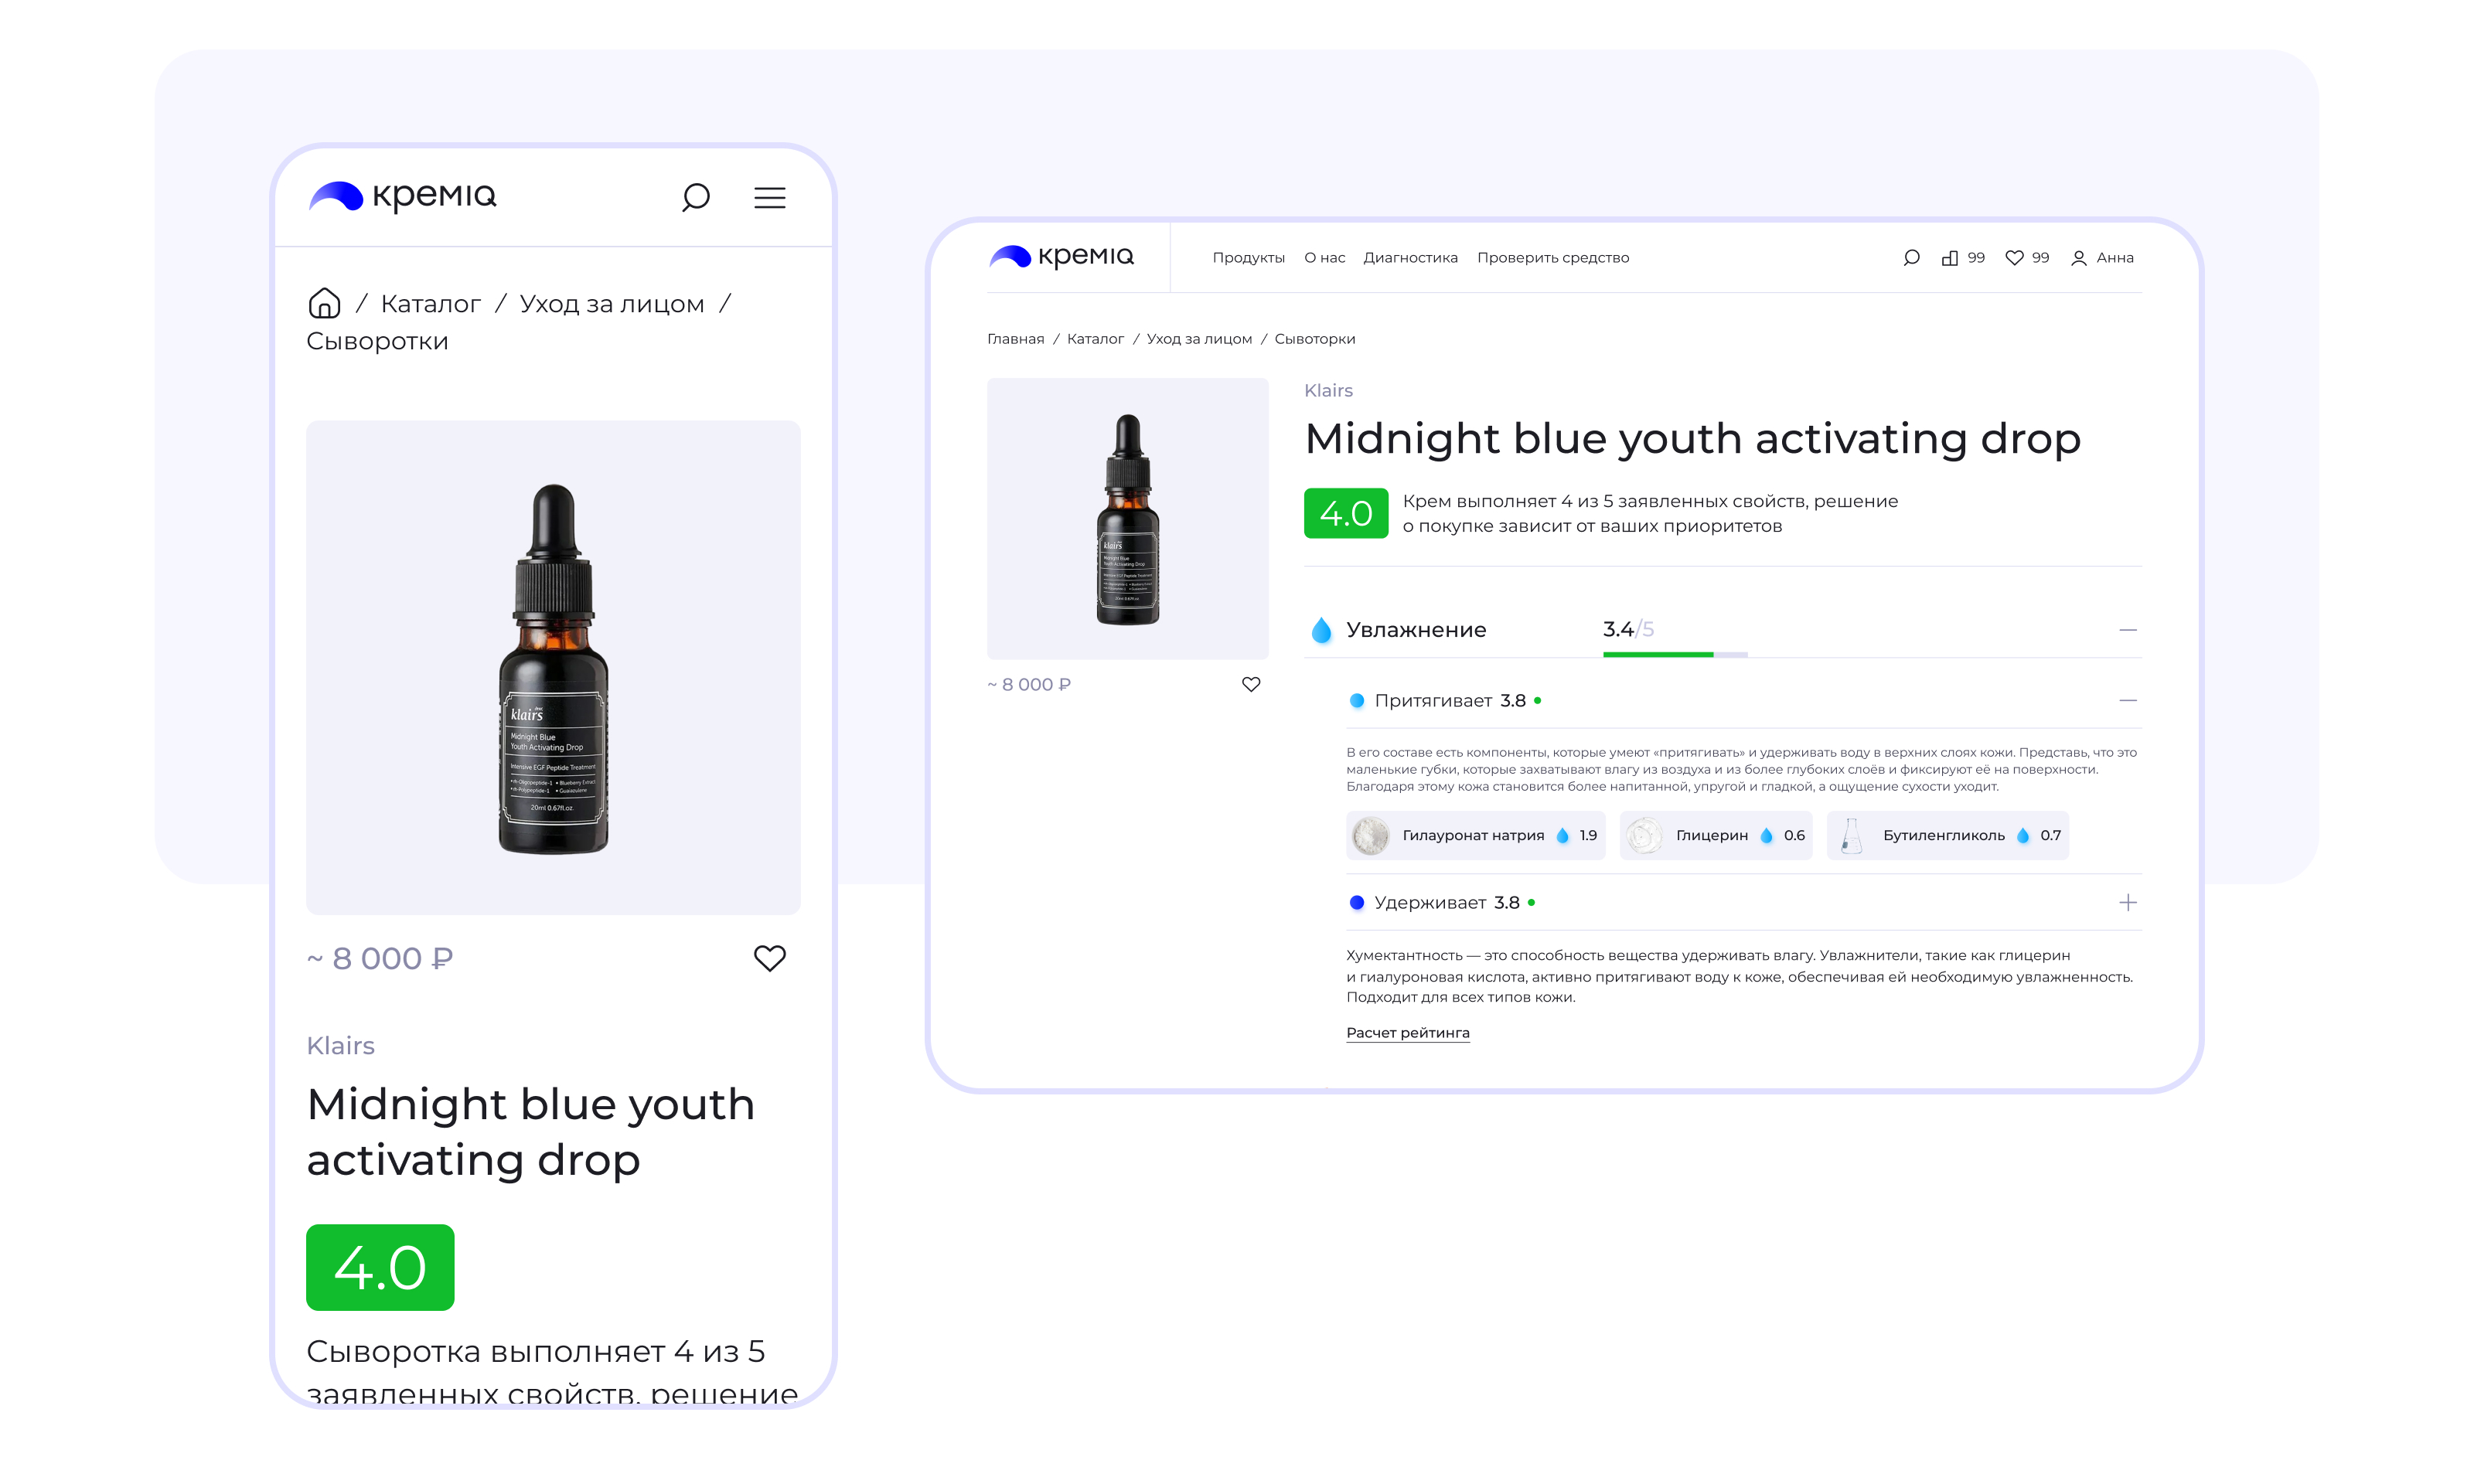This screenshot has width=2474, height=1484.
Task: Open Уход за лицом in mobile breadcrumb
Action: 611,304
